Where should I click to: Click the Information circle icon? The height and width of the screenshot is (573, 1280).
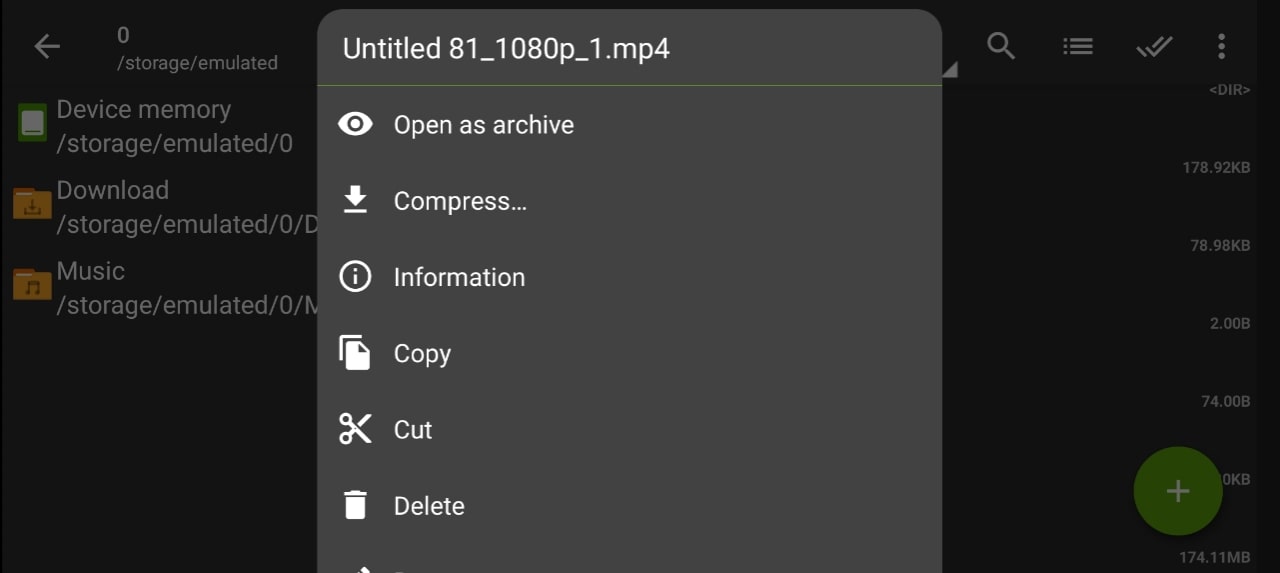(x=355, y=277)
